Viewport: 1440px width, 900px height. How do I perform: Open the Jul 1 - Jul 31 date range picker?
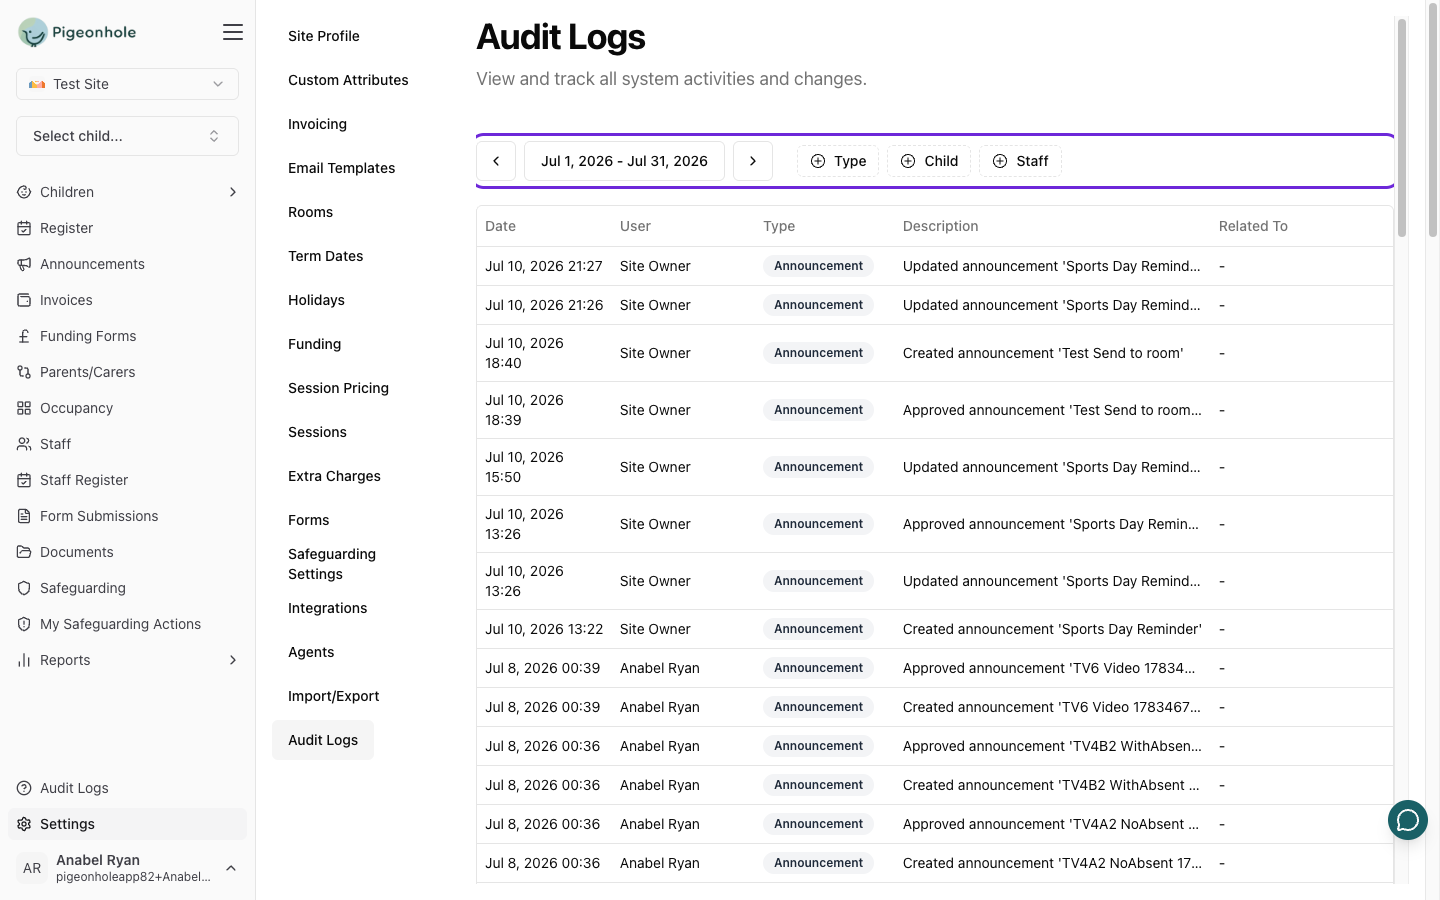624,161
